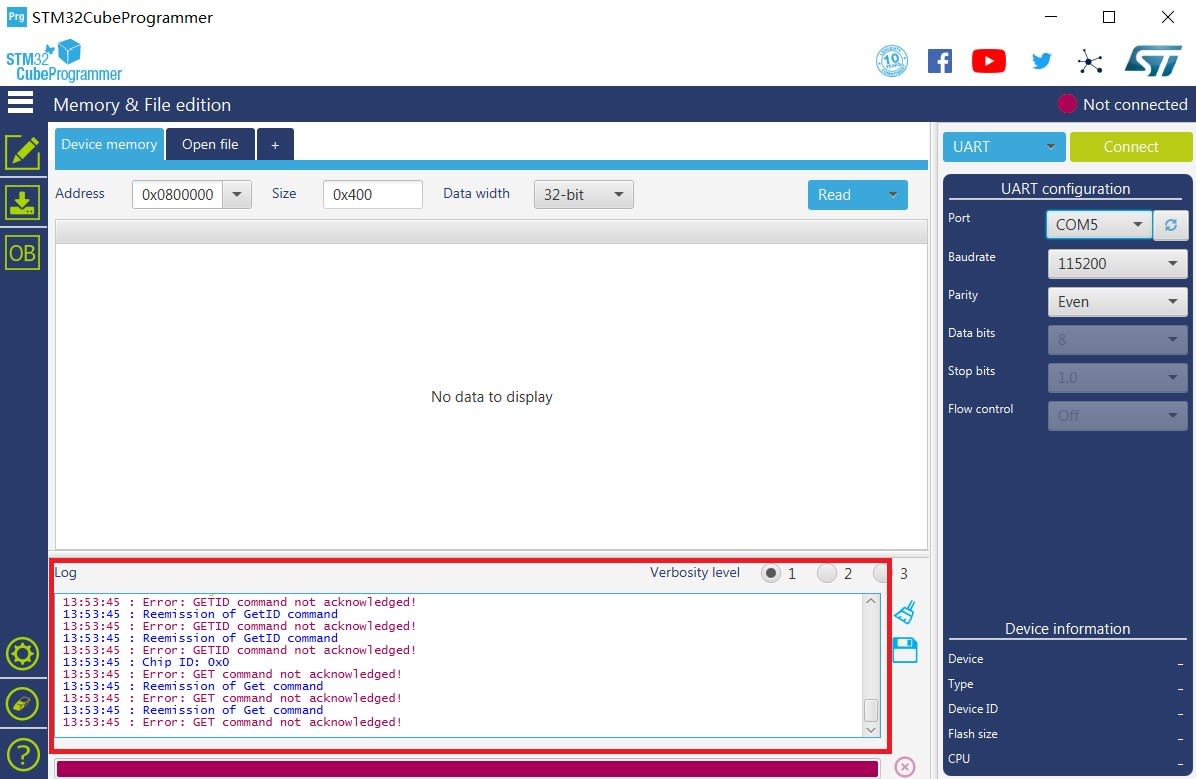Open the Stop bits dropdown
The height and width of the screenshot is (779, 1196).
click(x=1117, y=378)
